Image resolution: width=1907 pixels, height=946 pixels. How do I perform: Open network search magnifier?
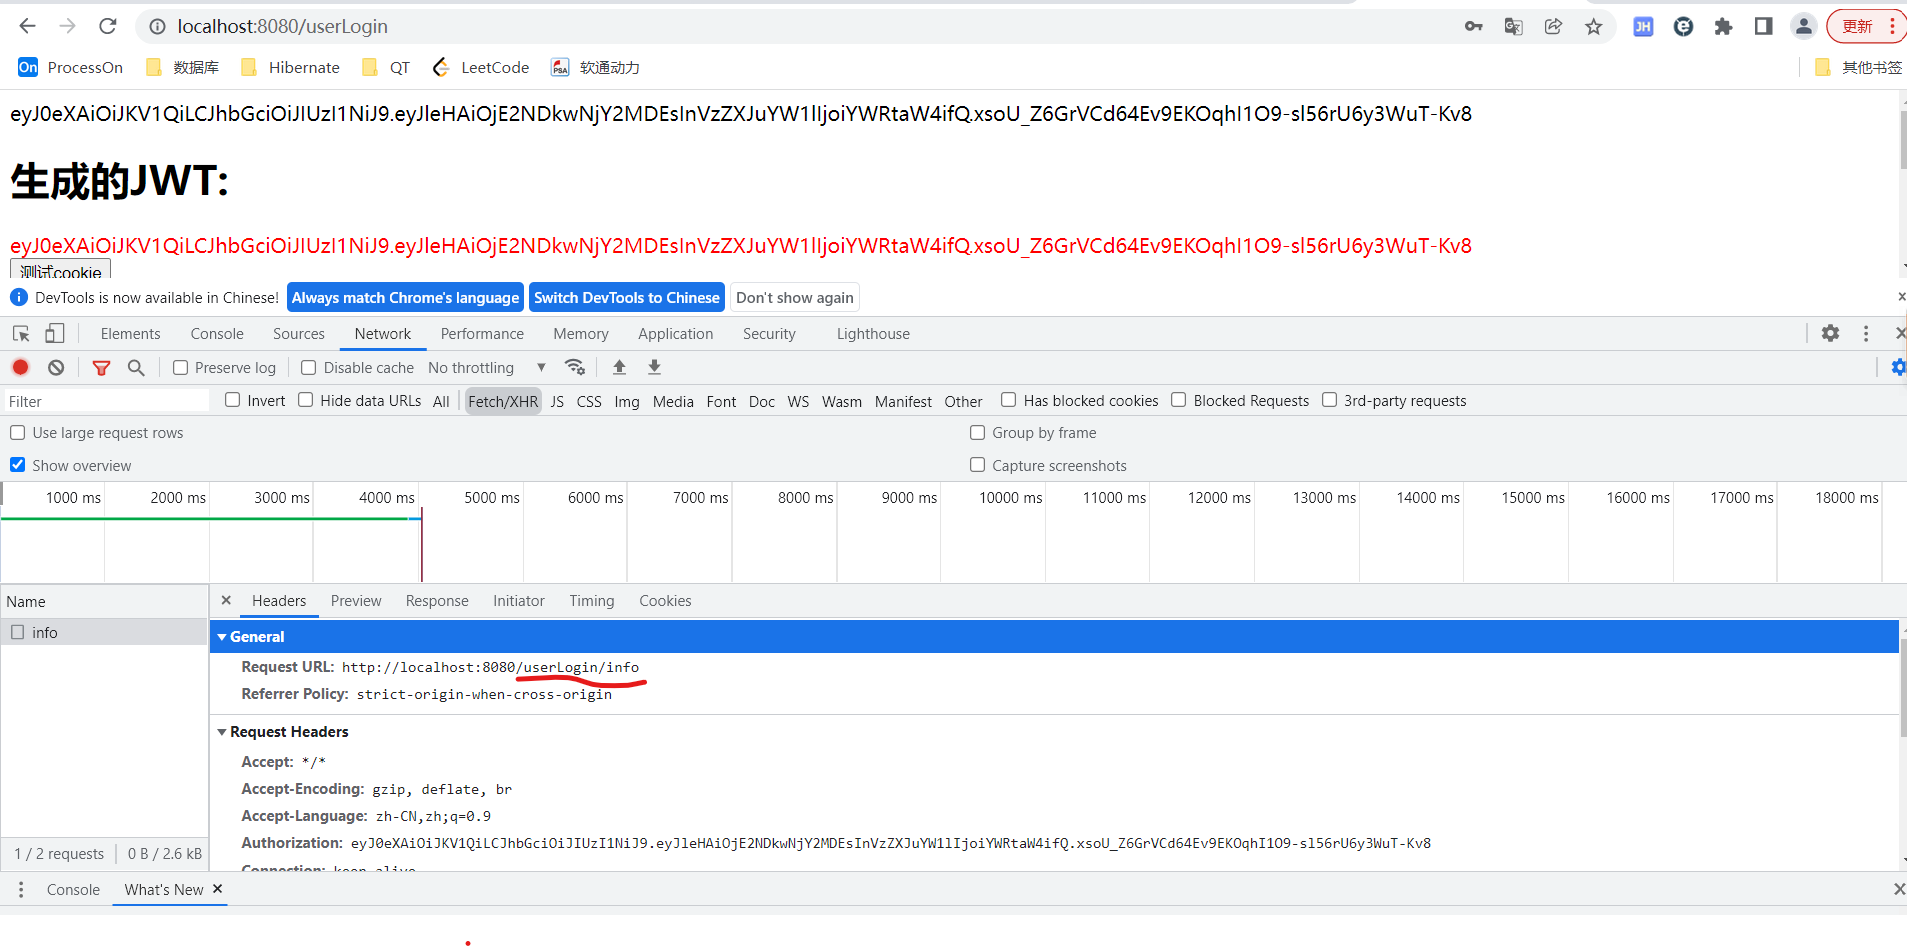[x=136, y=368]
